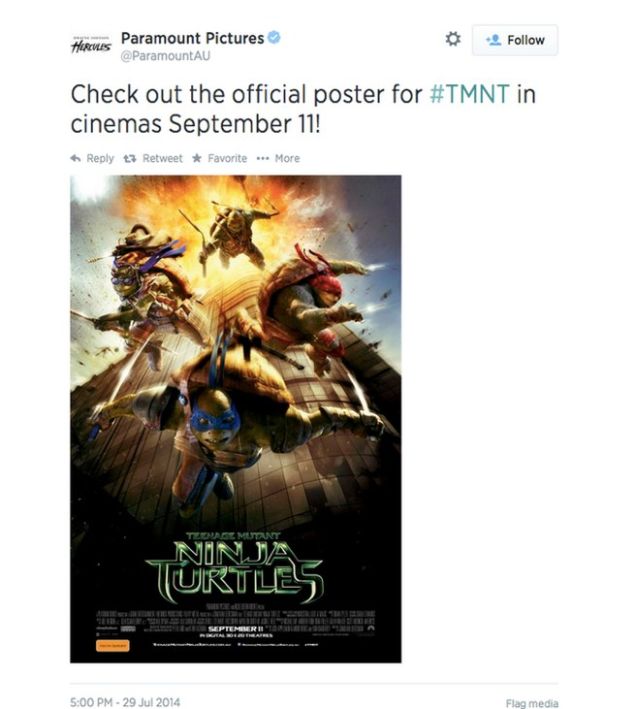Open the 5:00 PM - 29 Jul 2014 timestamp

click(125, 702)
